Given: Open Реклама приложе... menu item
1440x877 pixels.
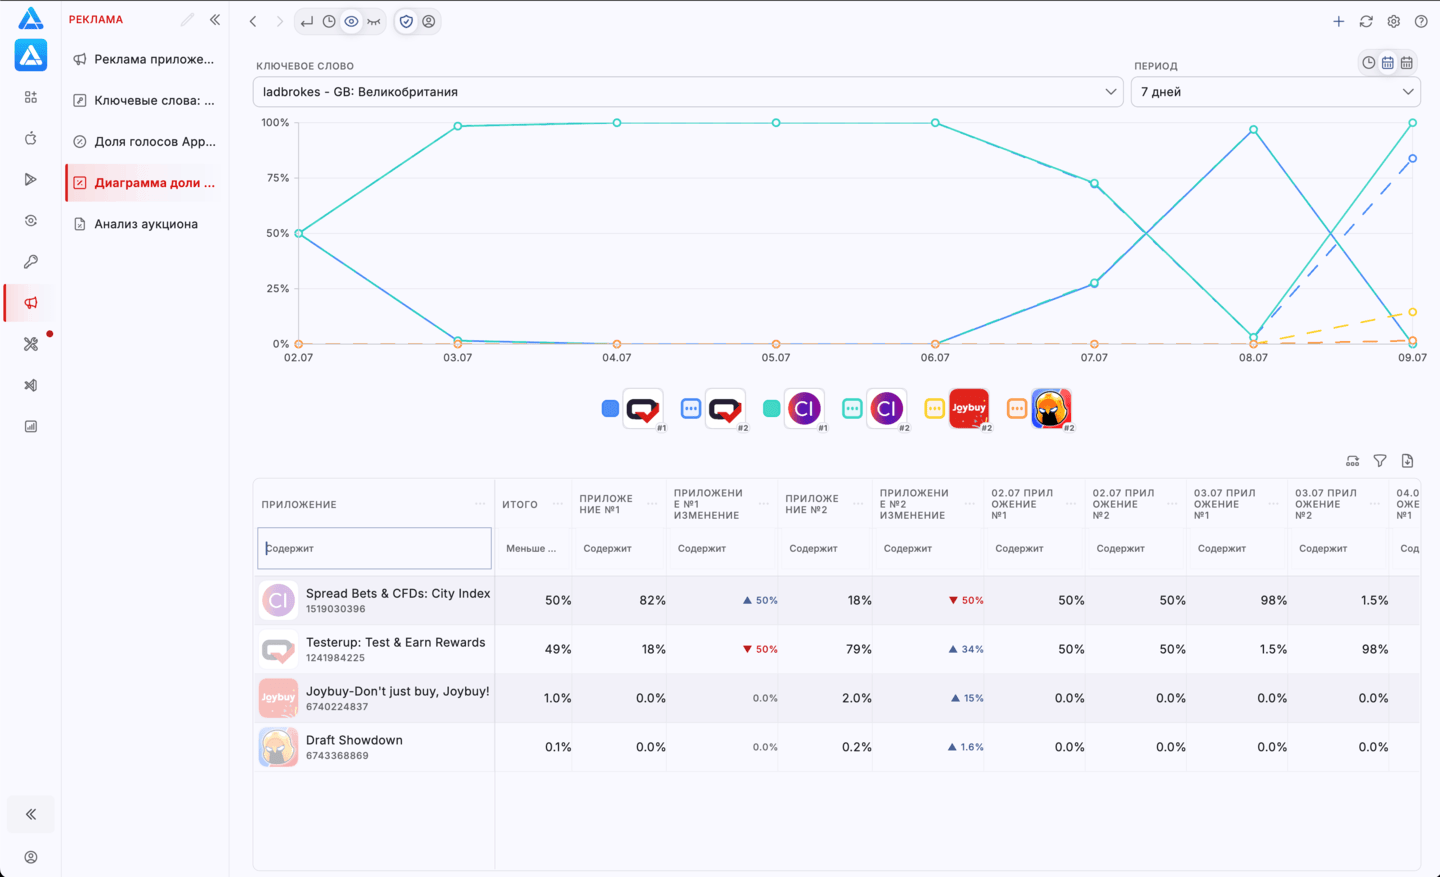Looking at the screenshot, I should 145,59.
